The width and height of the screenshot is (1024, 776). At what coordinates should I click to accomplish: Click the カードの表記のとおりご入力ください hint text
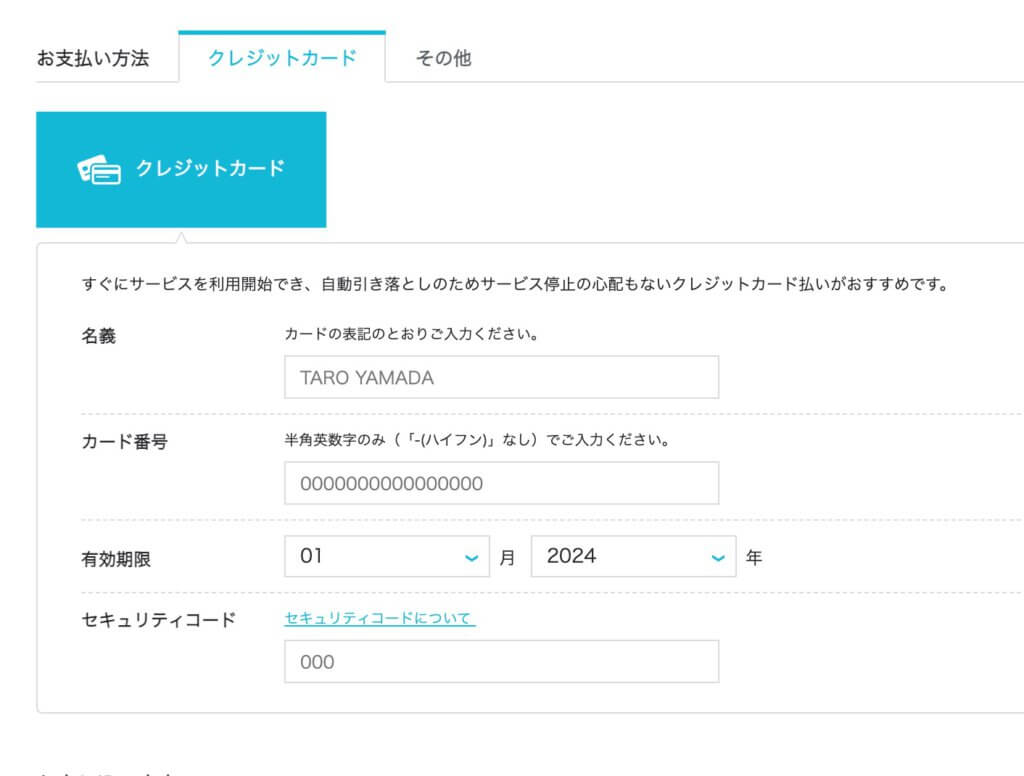tap(411, 334)
